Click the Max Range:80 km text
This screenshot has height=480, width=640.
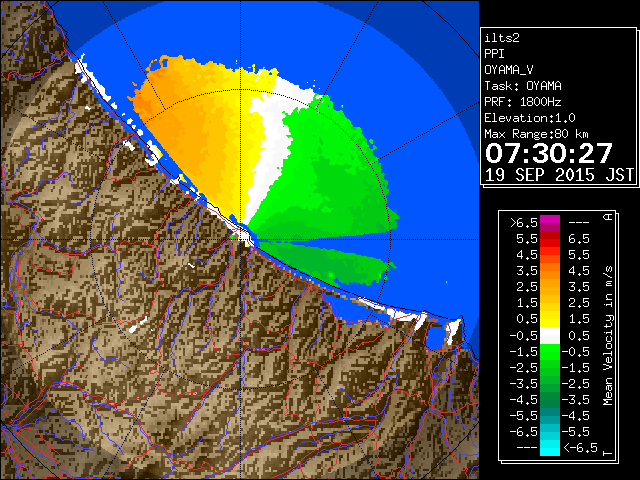tap(536, 134)
